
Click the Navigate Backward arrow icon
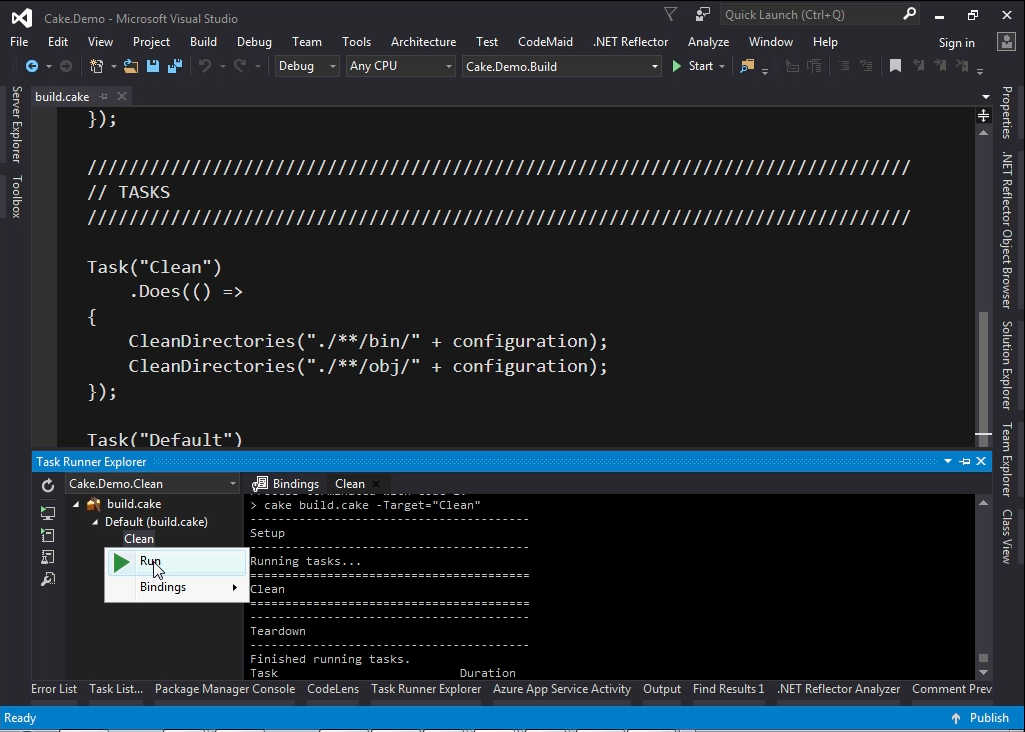click(x=31, y=66)
